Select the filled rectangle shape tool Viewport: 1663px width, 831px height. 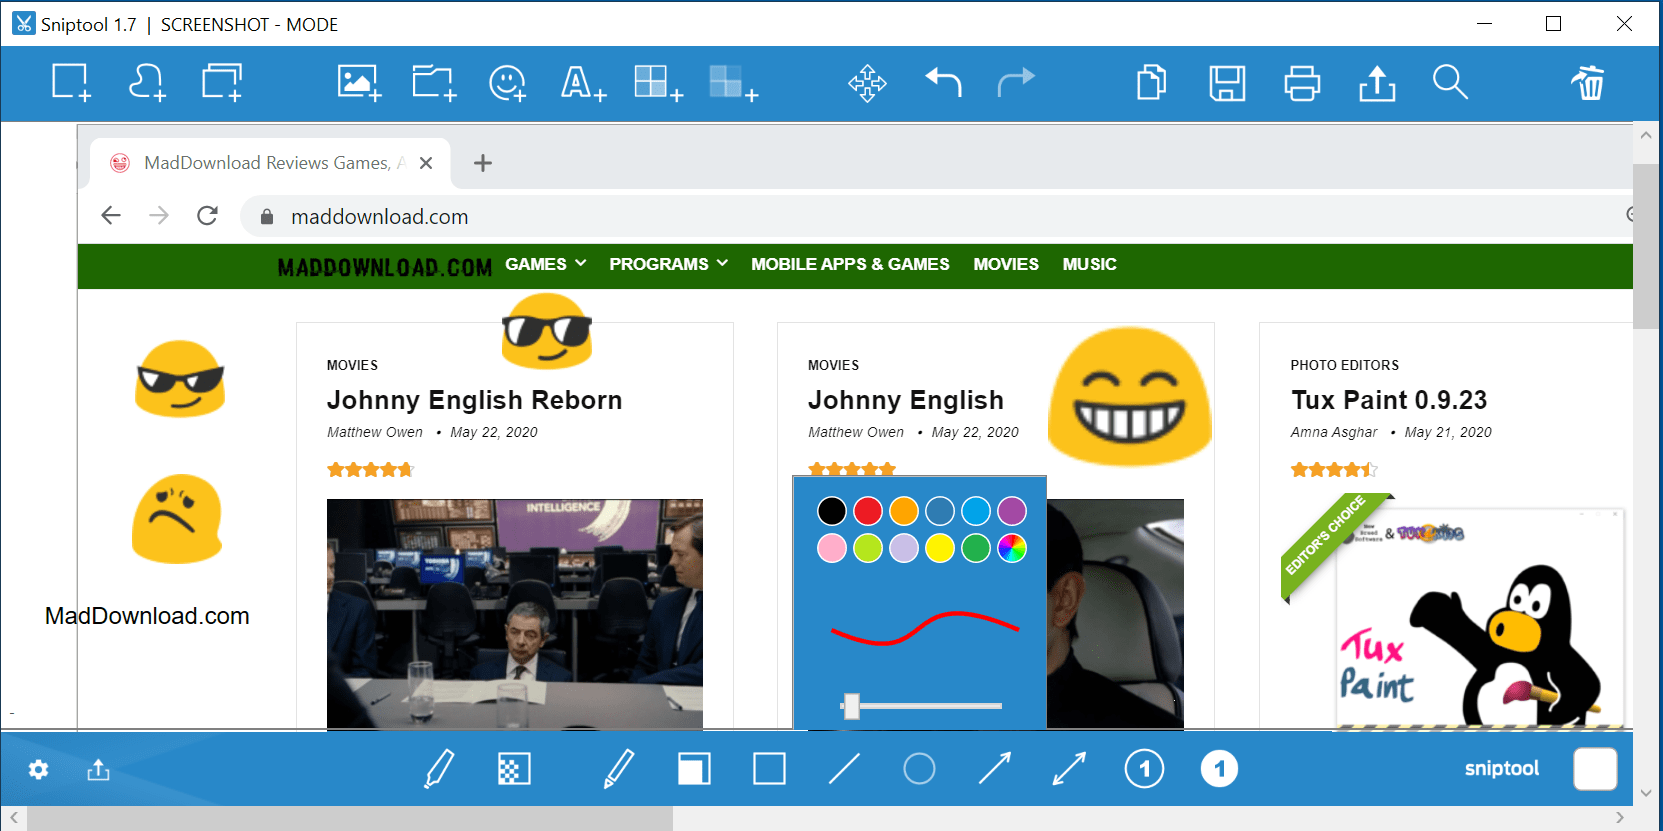click(694, 769)
